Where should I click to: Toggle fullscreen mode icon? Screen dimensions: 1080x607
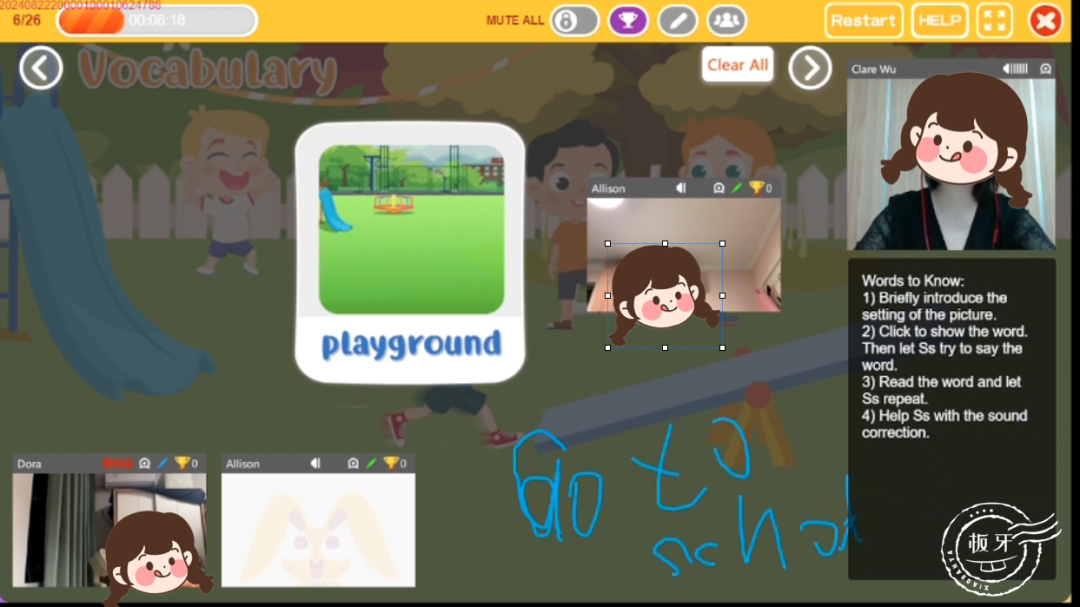(x=995, y=21)
